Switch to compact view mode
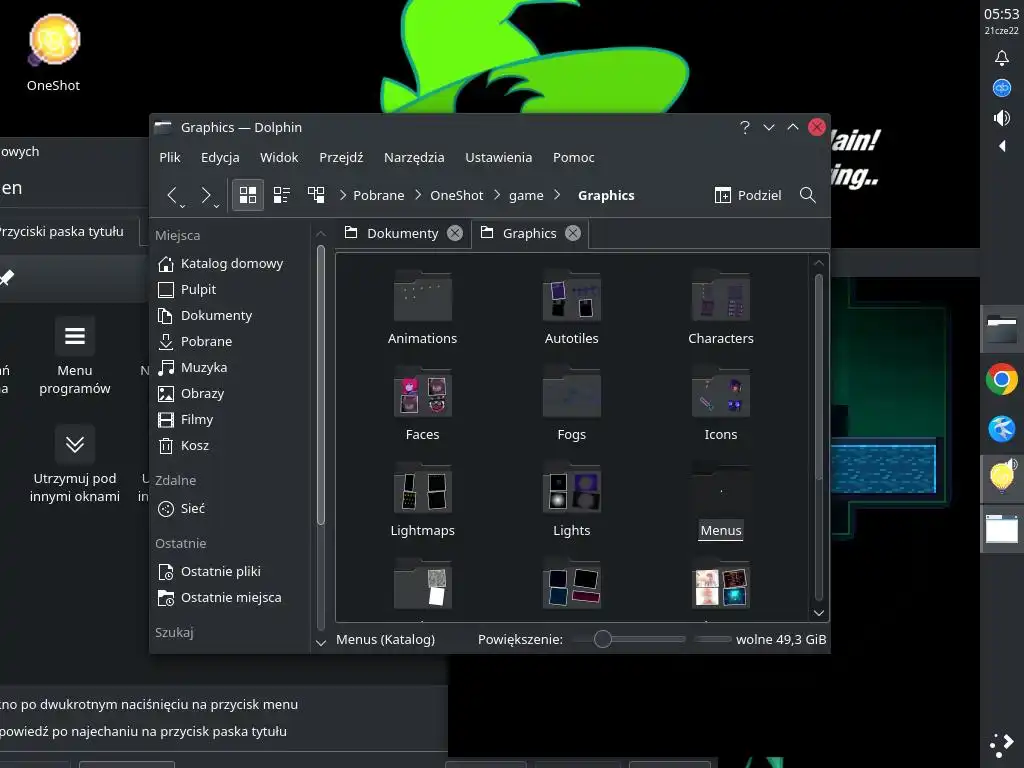Image resolution: width=1024 pixels, height=768 pixels. (281, 195)
